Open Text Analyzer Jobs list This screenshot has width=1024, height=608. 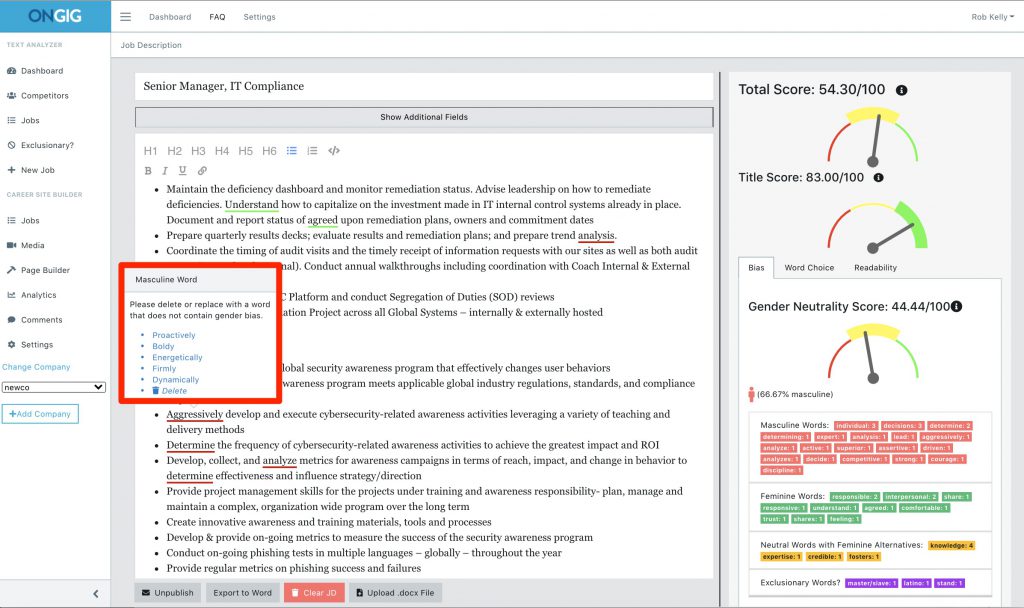(23, 120)
